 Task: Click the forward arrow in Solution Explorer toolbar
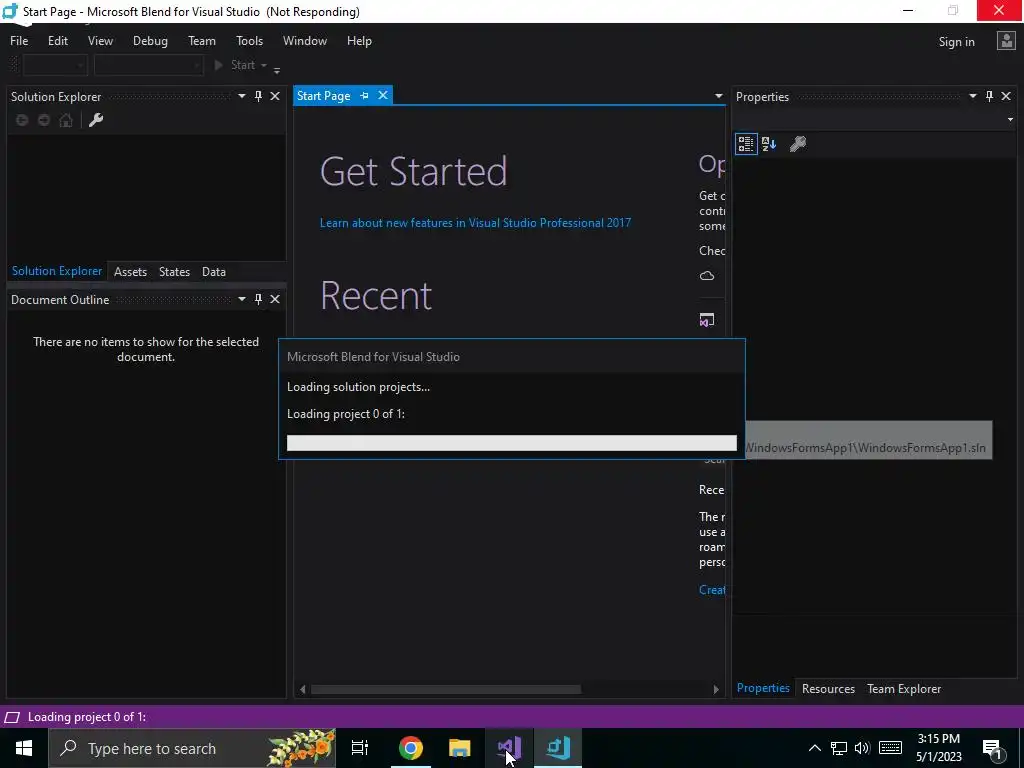point(44,120)
